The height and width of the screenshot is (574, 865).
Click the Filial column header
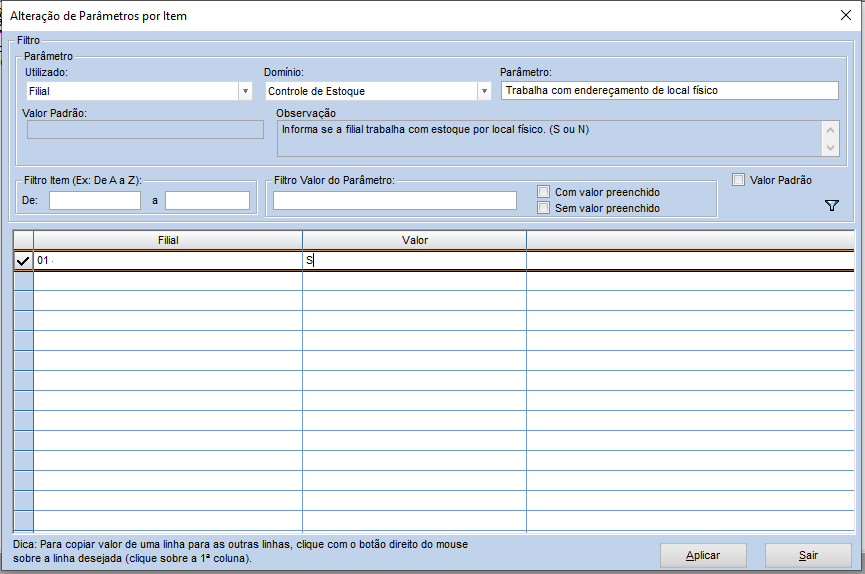(x=168, y=240)
